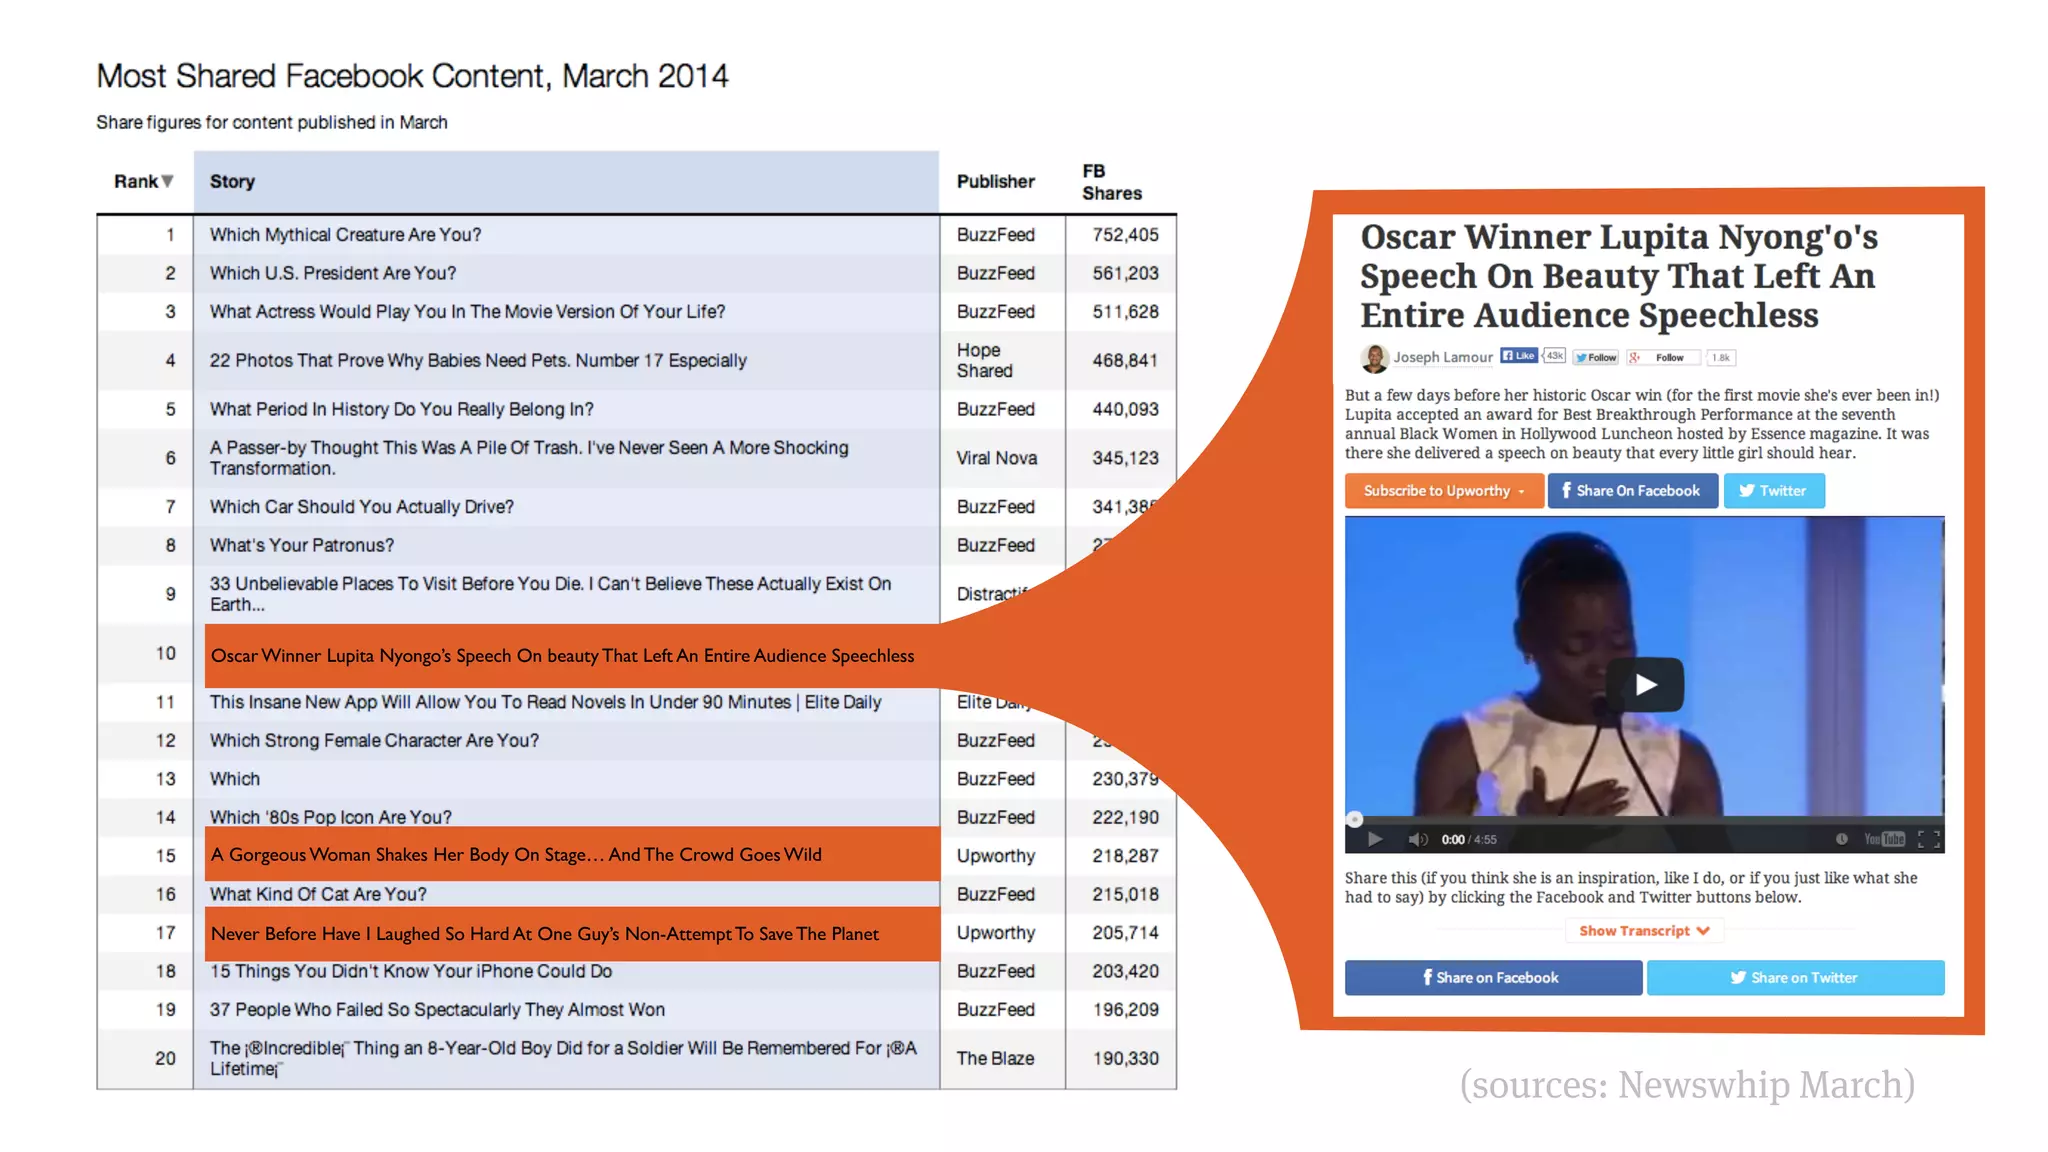Click the top light-blue Twitter button

tap(1773, 491)
